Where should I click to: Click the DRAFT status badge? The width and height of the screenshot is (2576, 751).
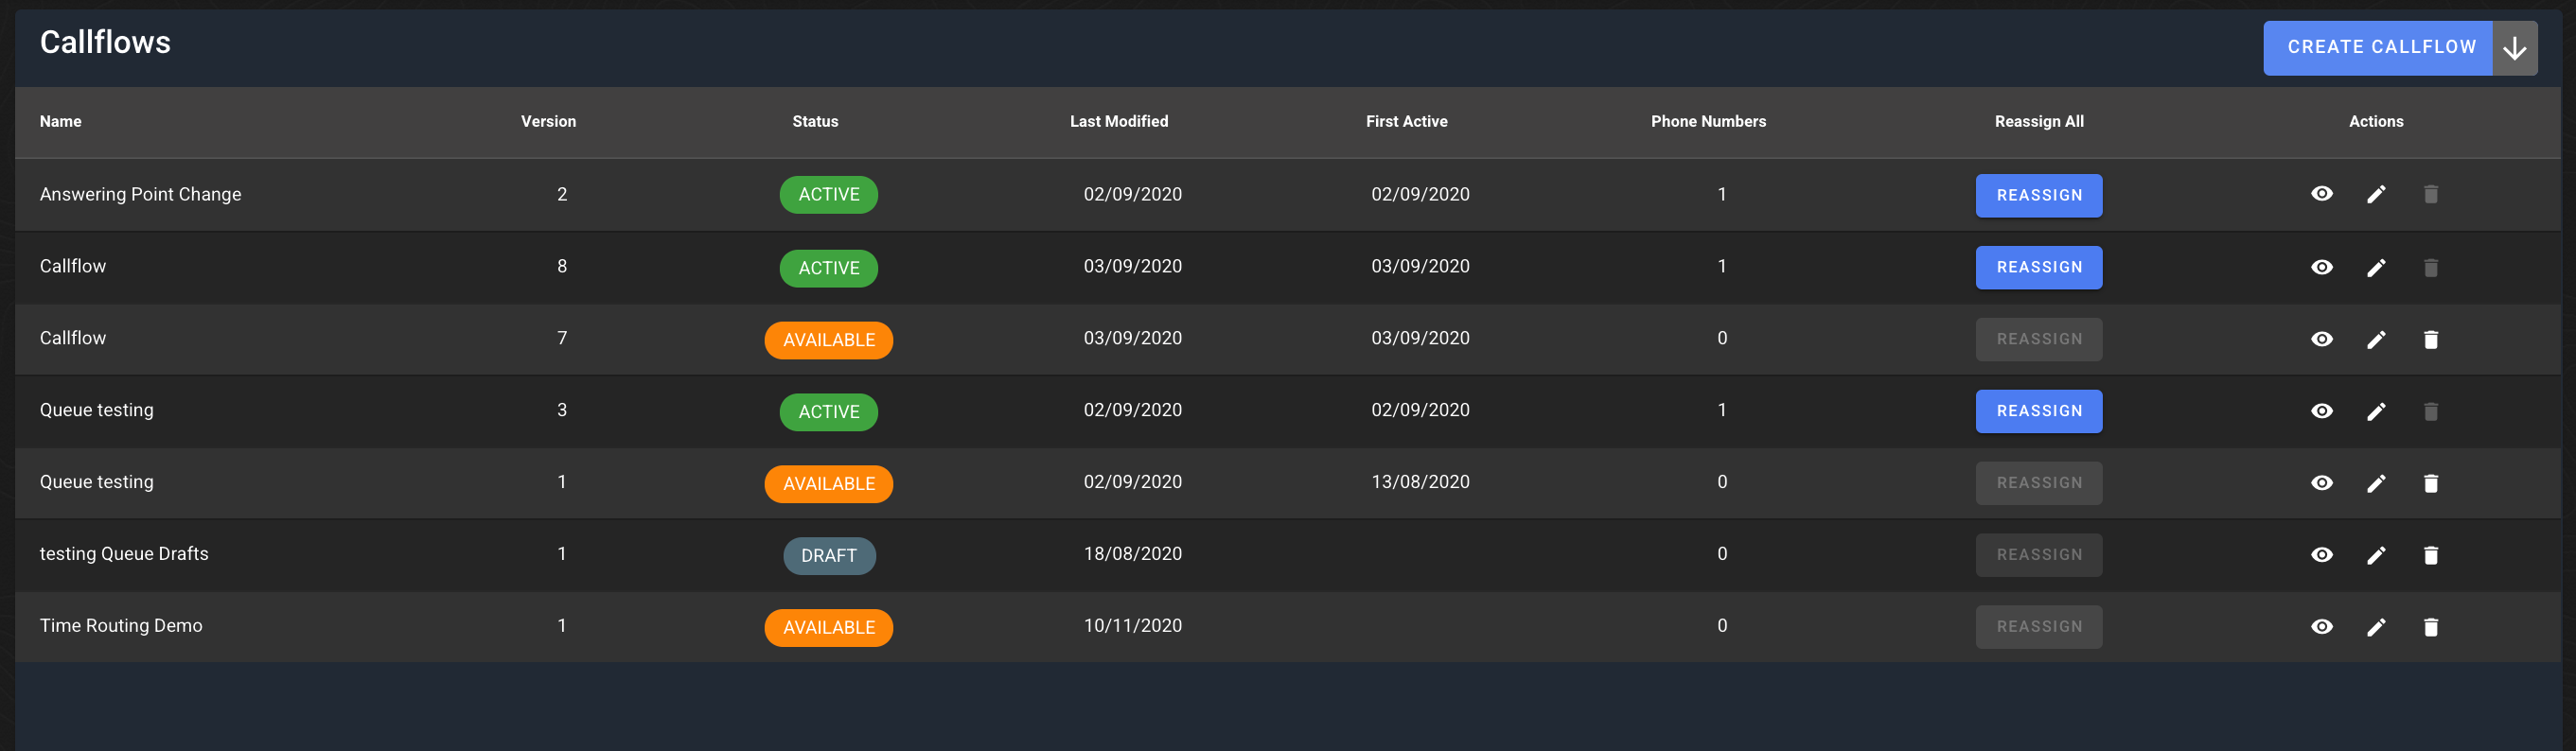(x=828, y=556)
